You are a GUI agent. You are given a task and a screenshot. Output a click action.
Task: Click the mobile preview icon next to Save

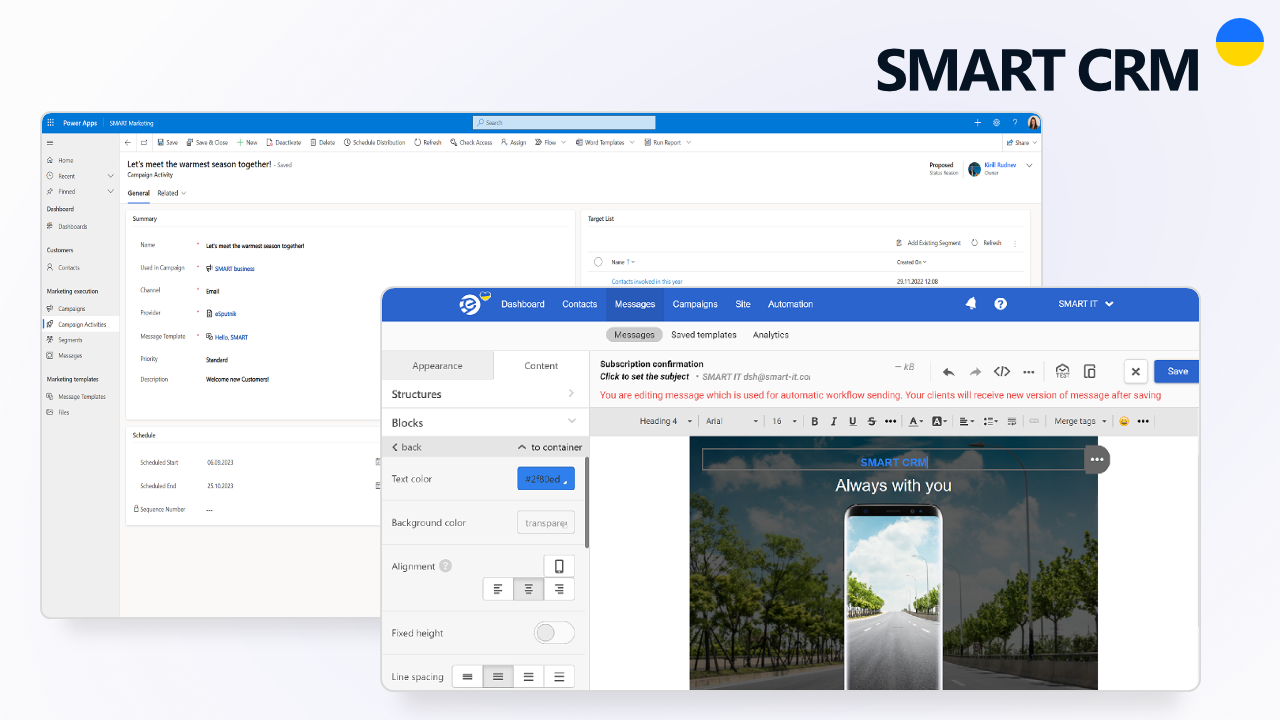(1089, 371)
